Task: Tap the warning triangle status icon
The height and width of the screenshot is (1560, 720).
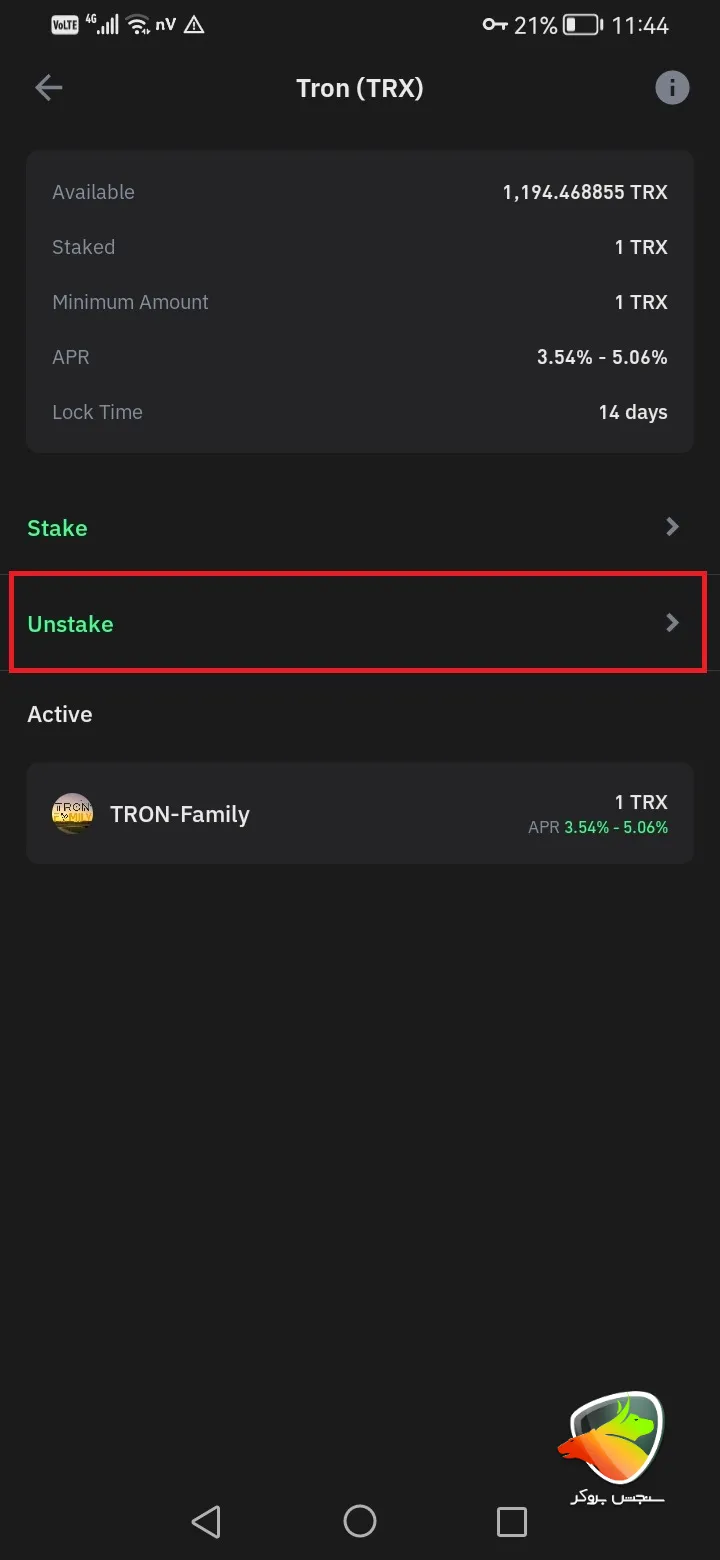Action: 194,25
